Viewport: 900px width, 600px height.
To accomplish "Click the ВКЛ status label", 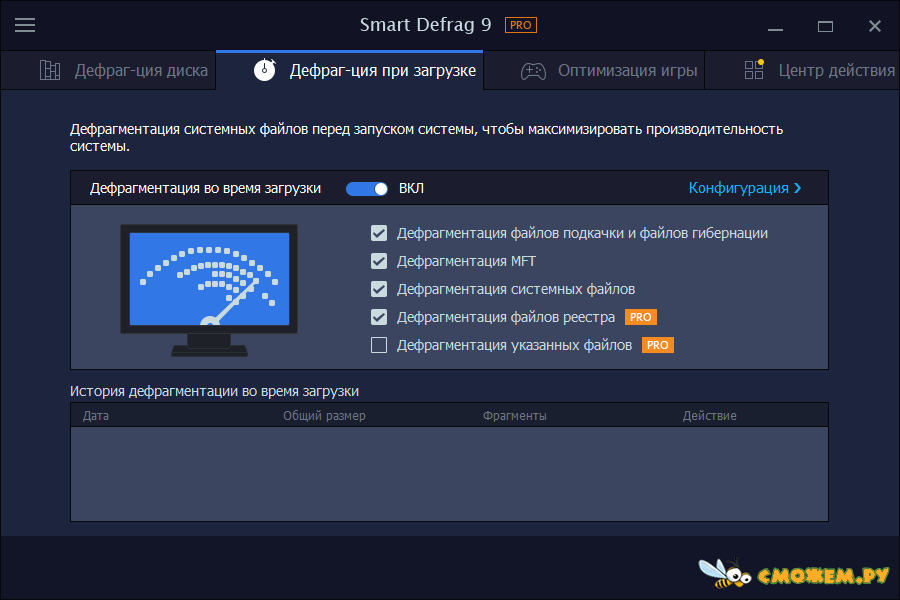I will [x=411, y=188].
